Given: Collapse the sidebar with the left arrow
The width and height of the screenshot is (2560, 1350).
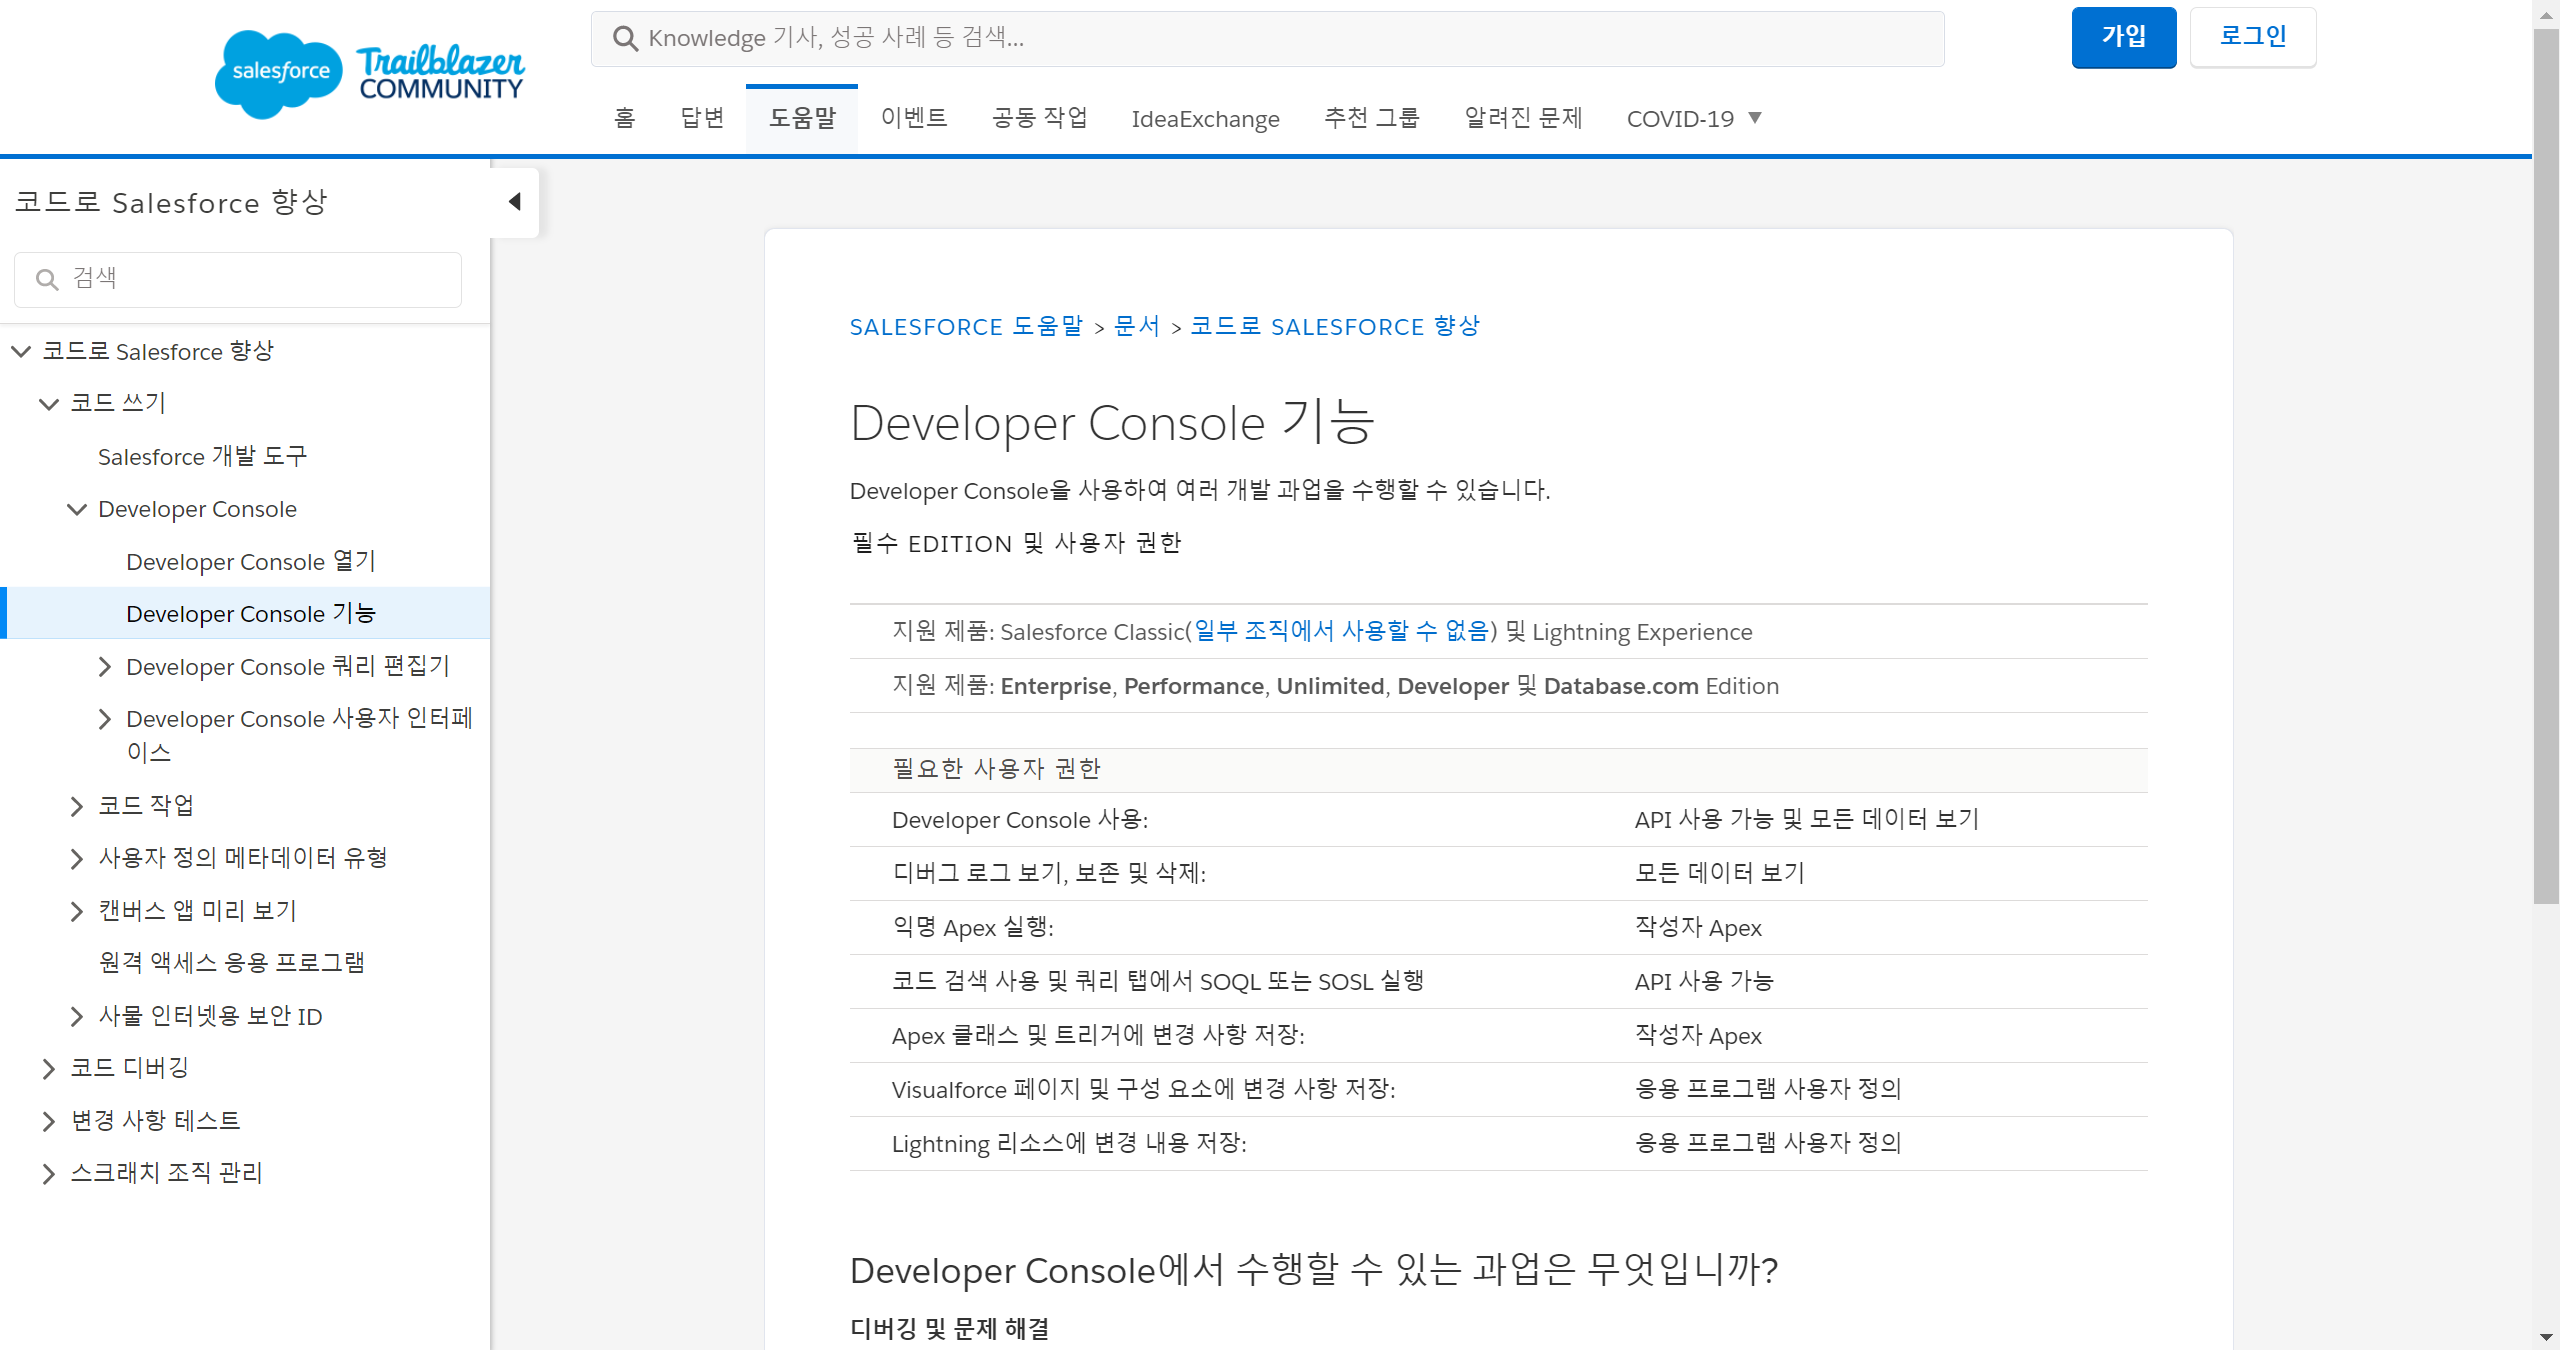Looking at the screenshot, I should pos(514,202).
